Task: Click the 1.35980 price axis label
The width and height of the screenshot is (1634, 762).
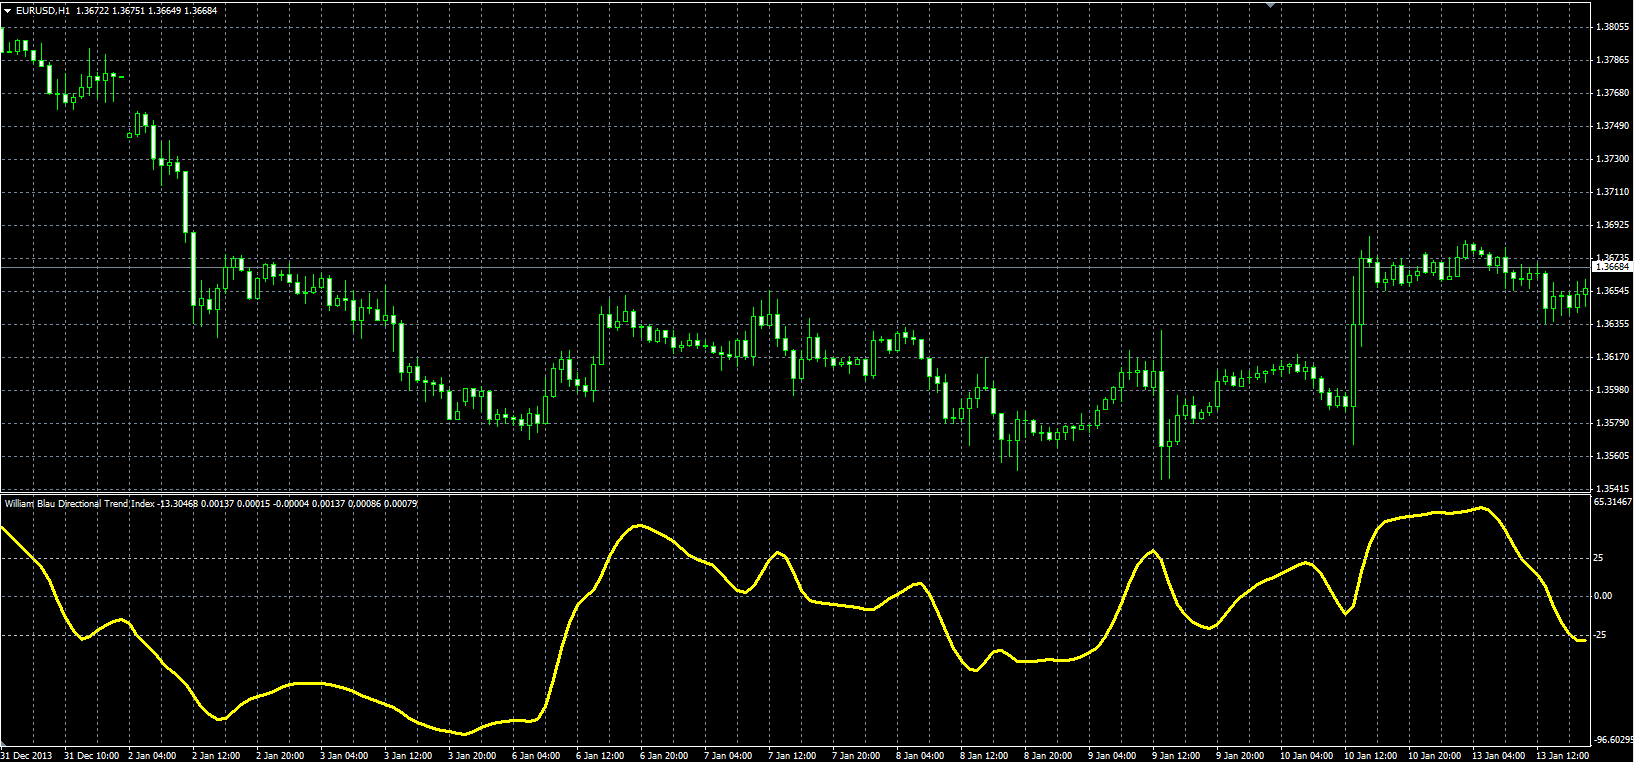Action: (1614, 390)
